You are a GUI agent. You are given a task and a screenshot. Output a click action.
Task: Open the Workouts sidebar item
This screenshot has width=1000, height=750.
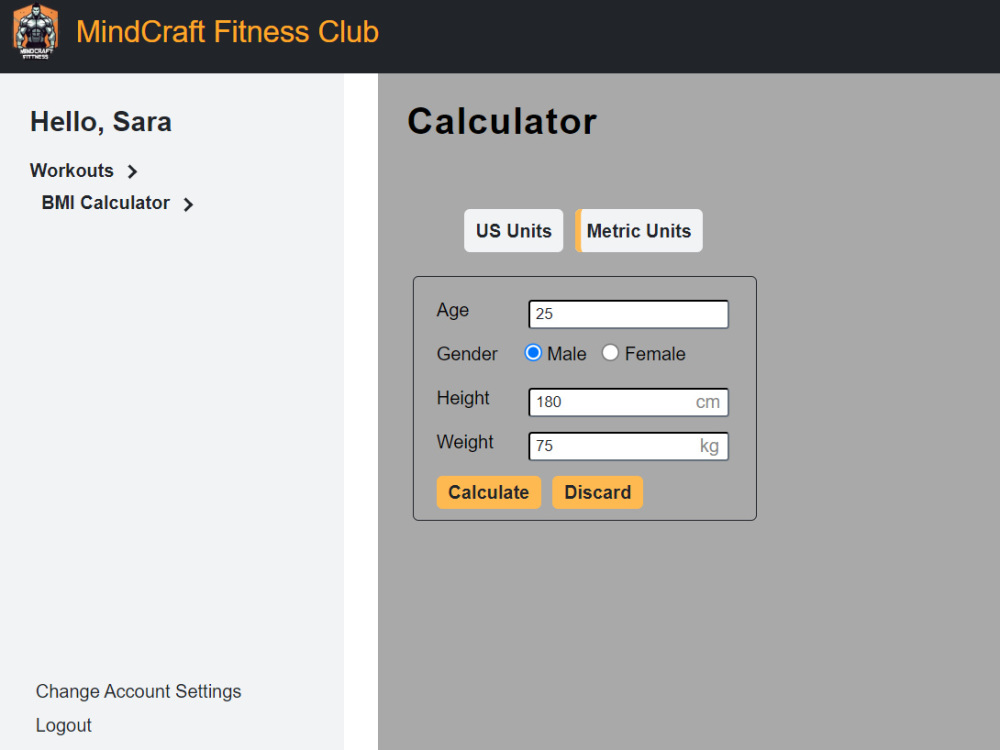pyautogui.click(x=71, y=171)
